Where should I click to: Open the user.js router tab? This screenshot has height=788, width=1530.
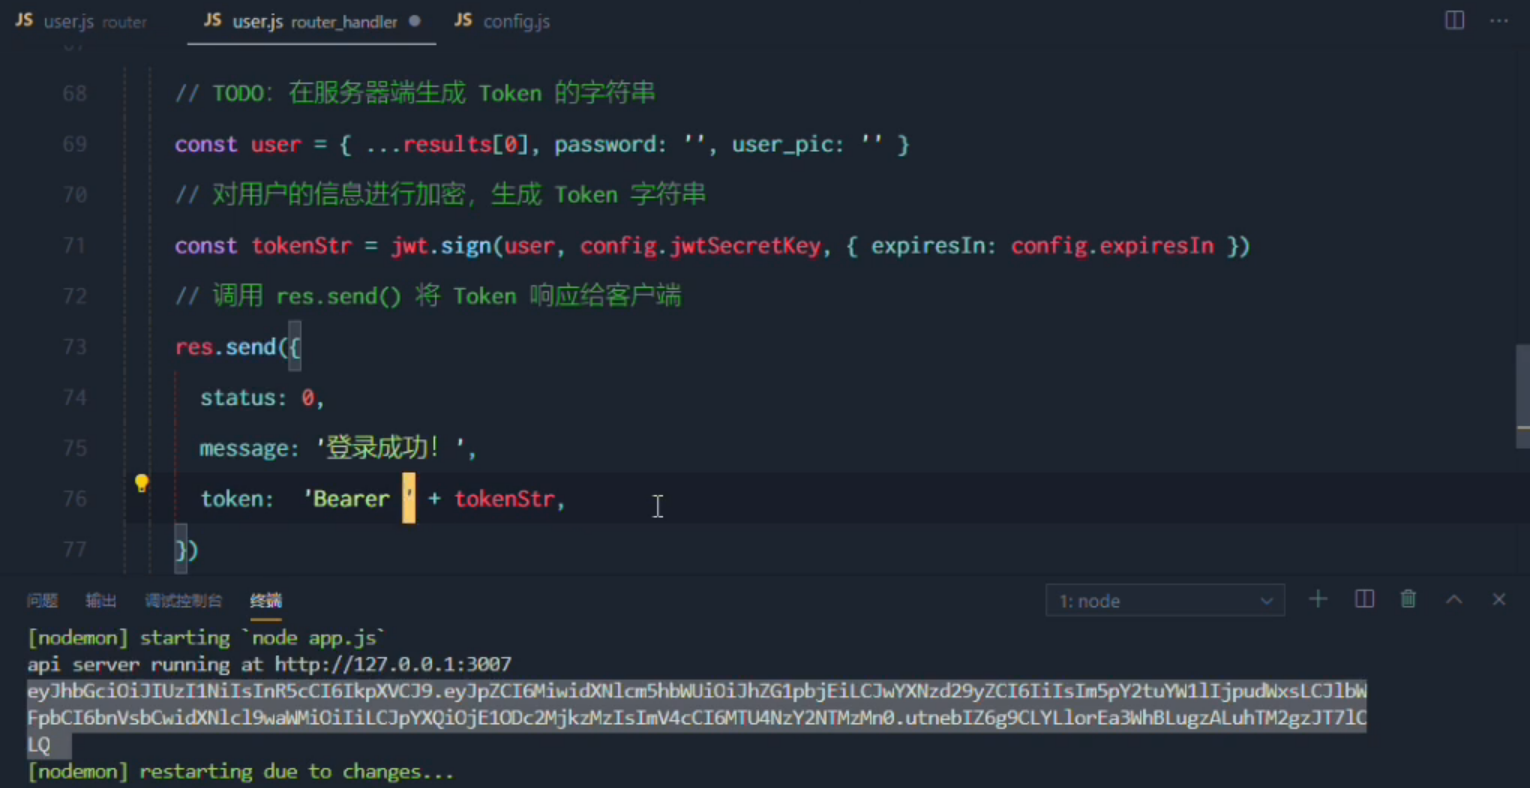(81, 21)
